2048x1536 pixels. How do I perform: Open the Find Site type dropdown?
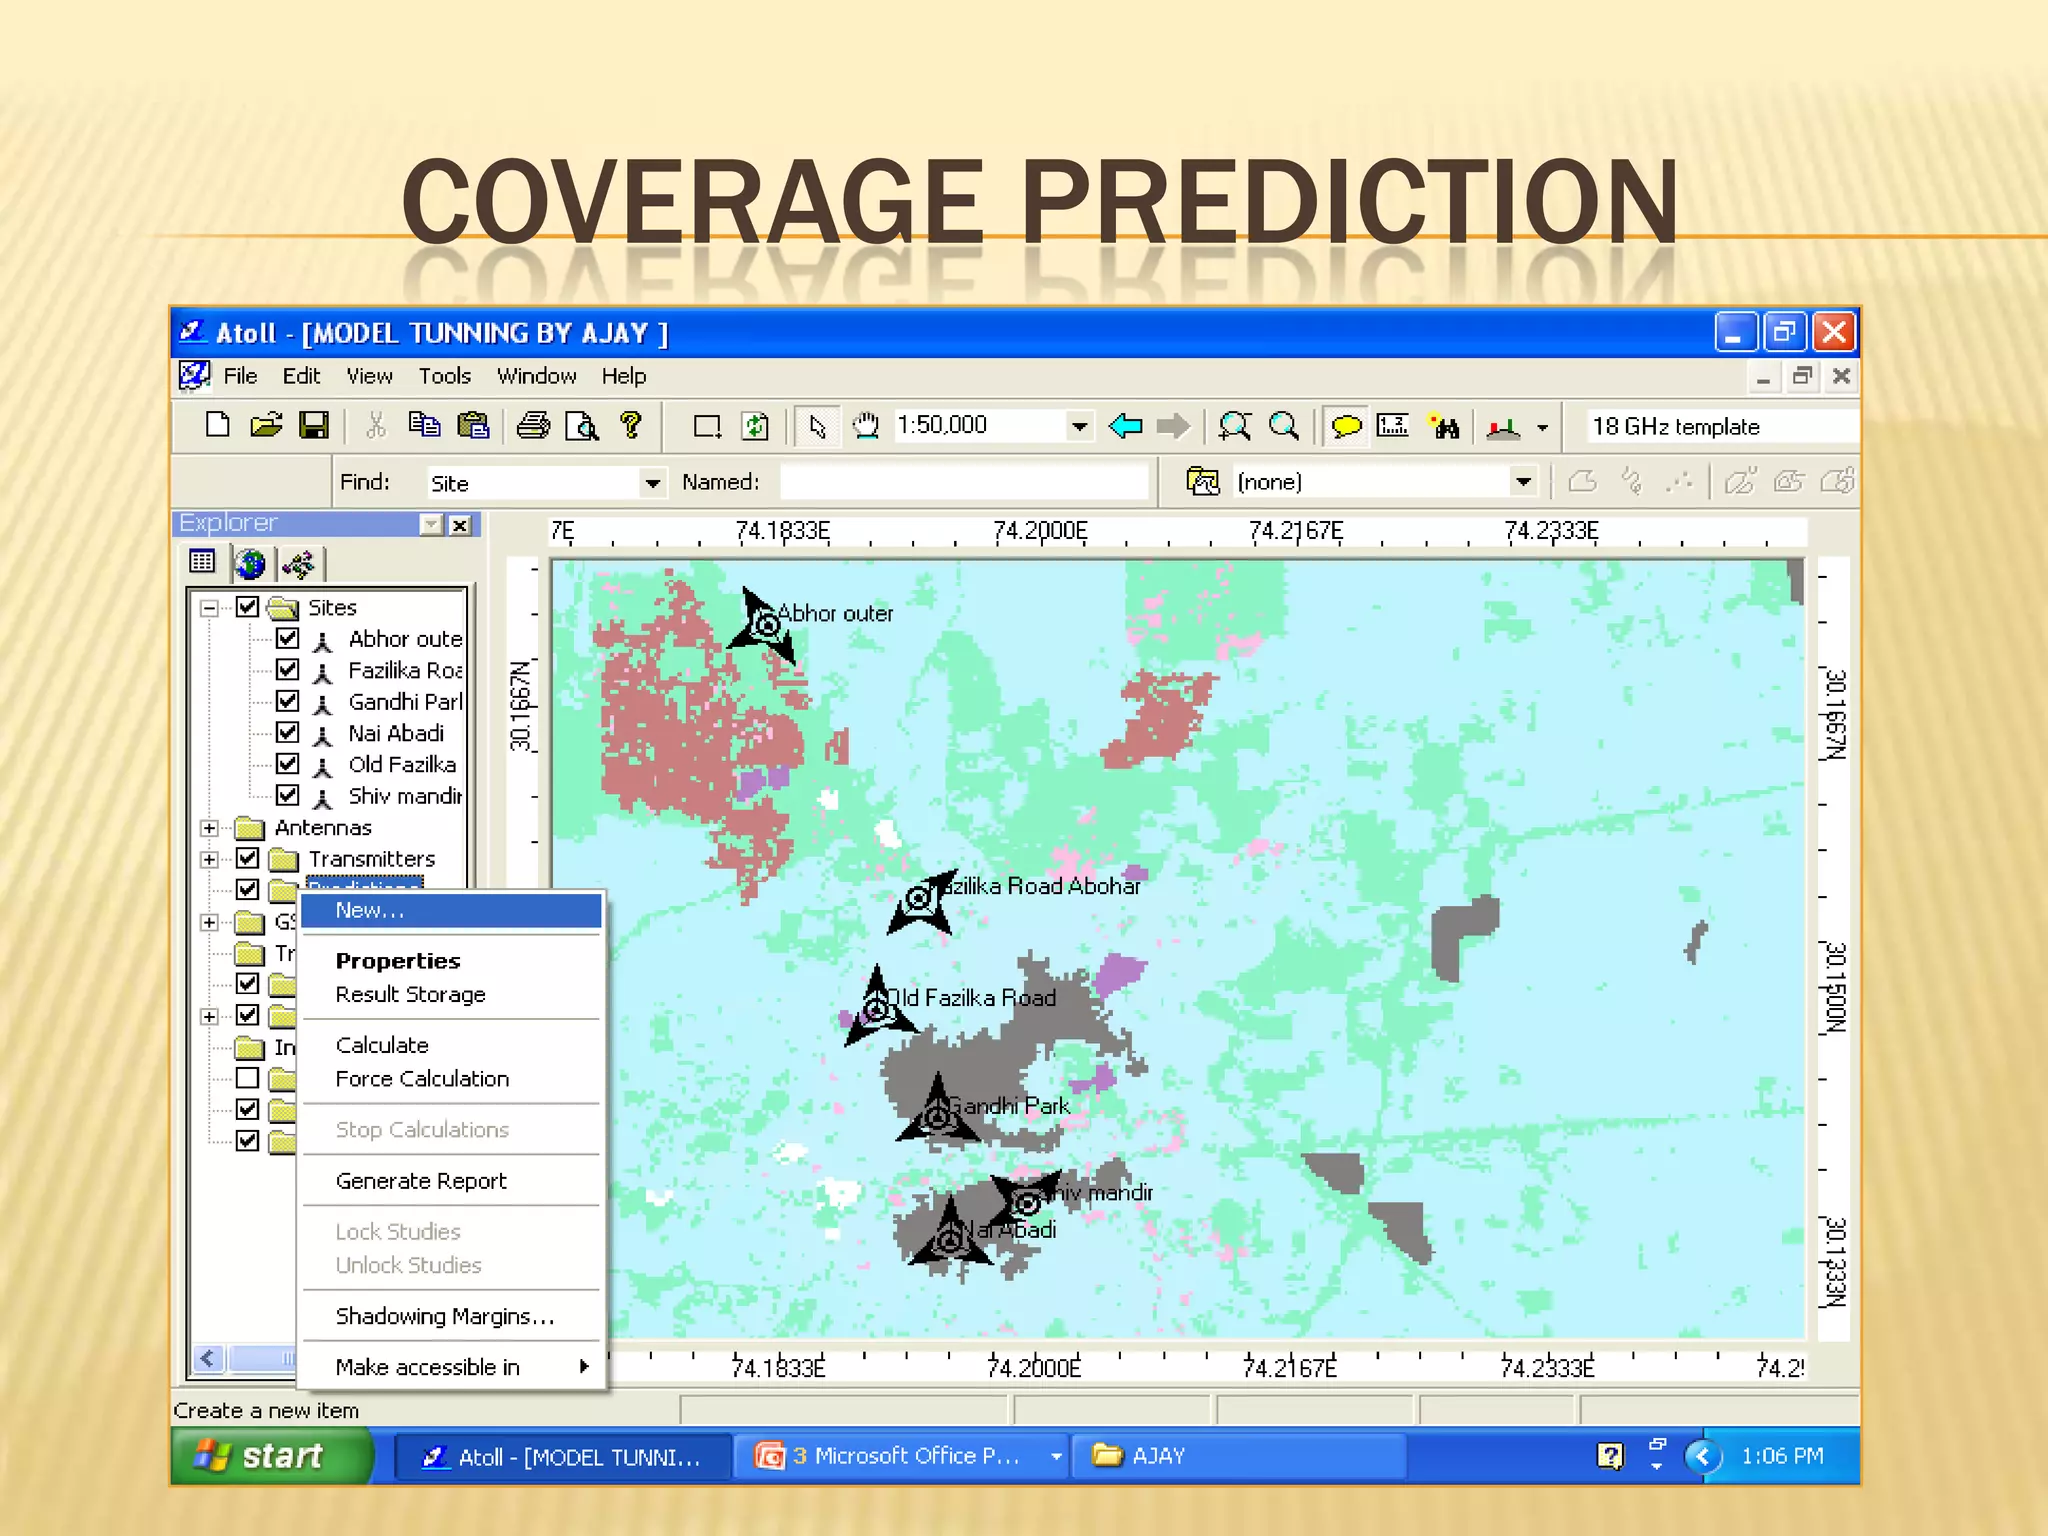(652, 484)
